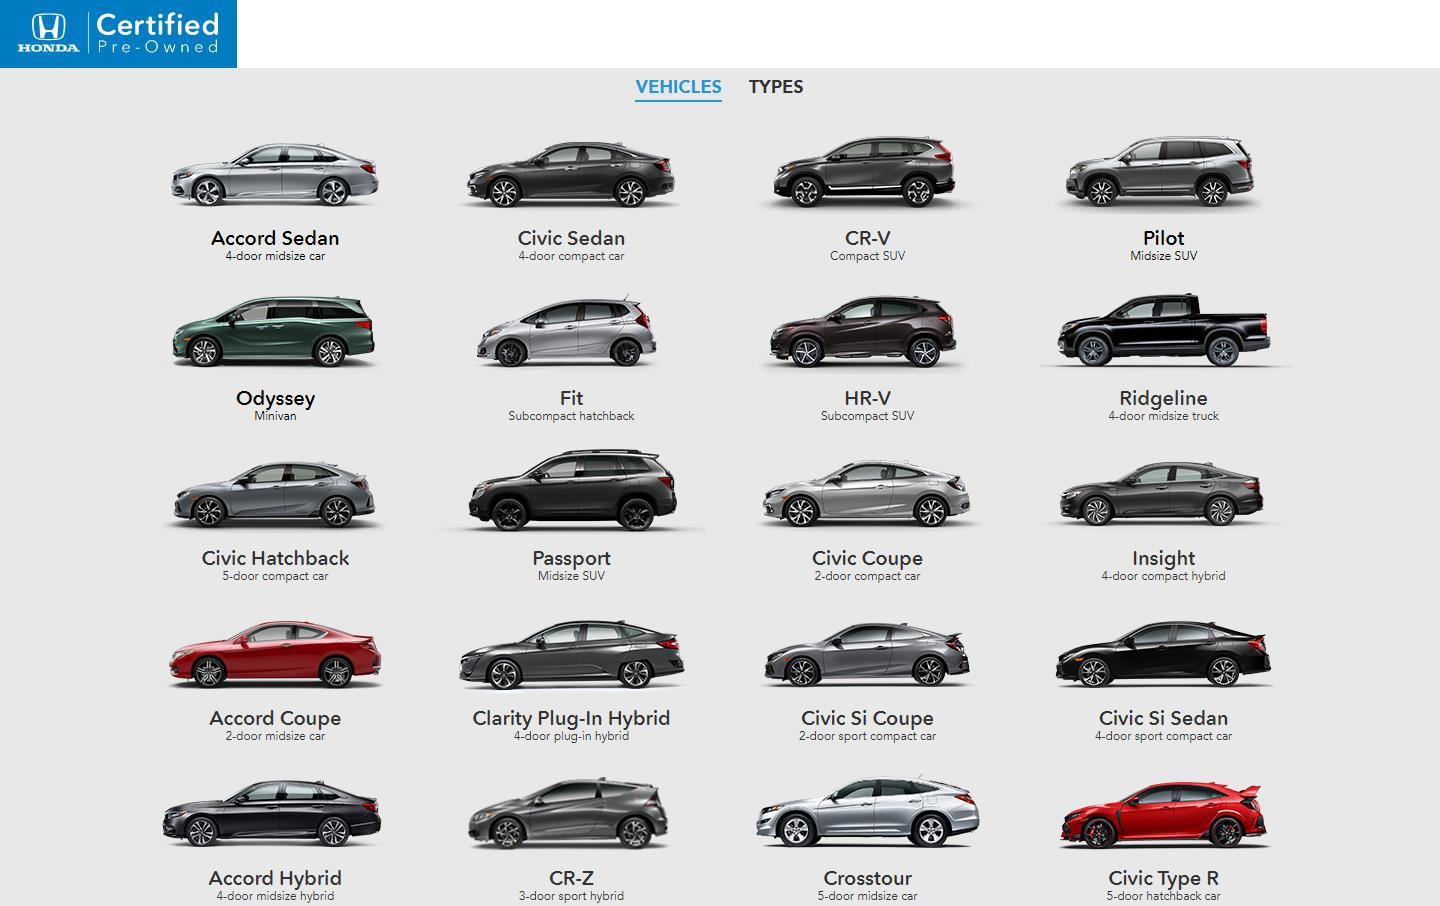Screen dimensions: 1440x906
Task: Open the Clarity Plug-In Hybrid title link
Action: (x=571, y=718)
